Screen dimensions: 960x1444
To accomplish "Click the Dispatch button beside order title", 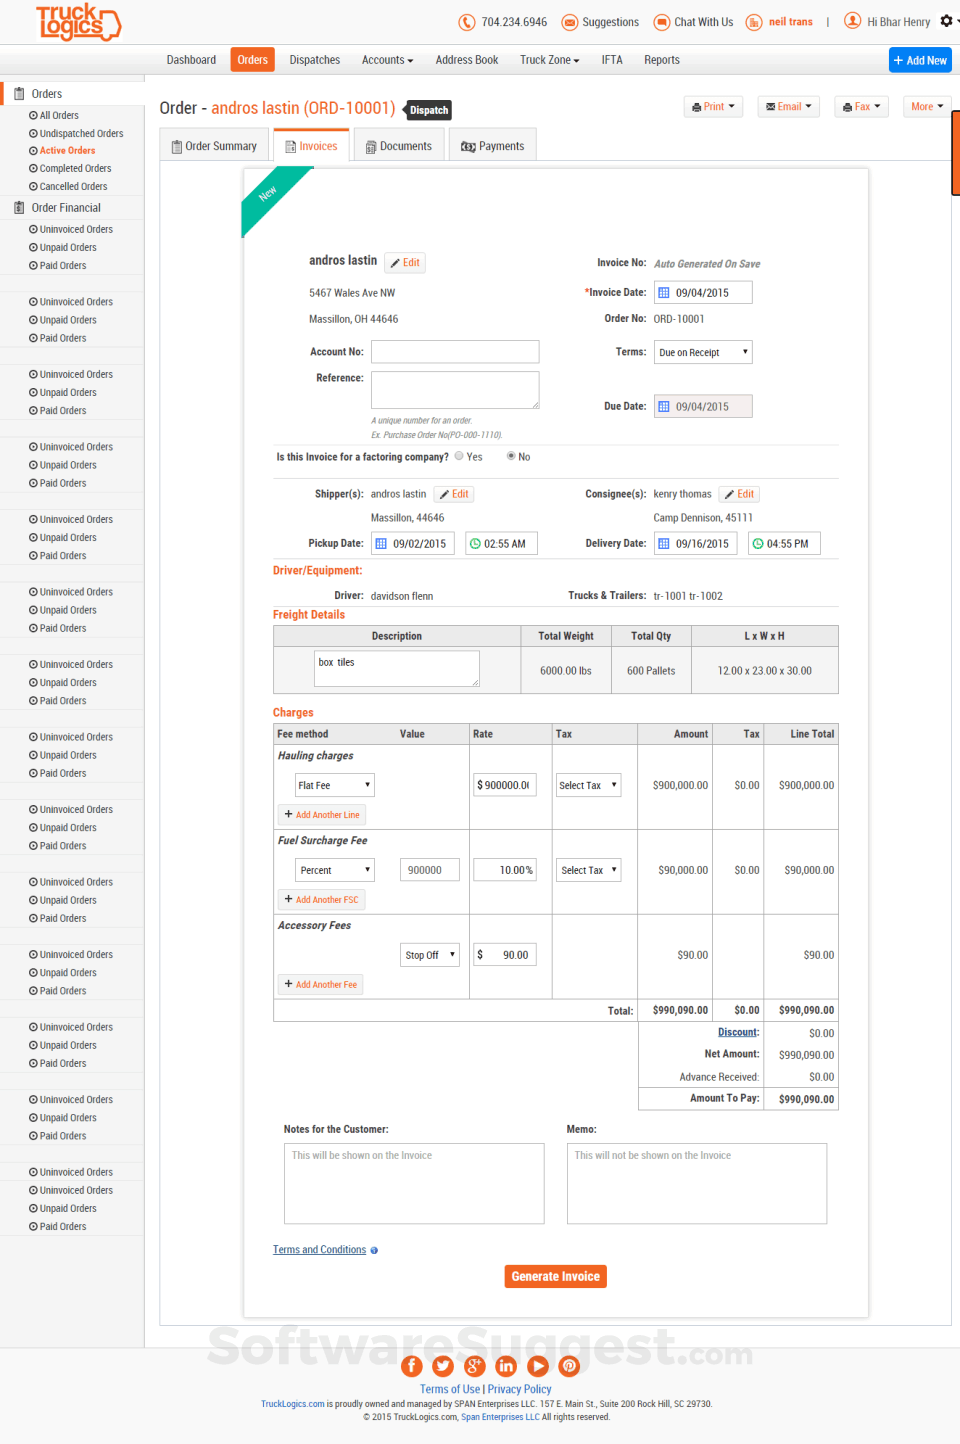I will point(428,110).
